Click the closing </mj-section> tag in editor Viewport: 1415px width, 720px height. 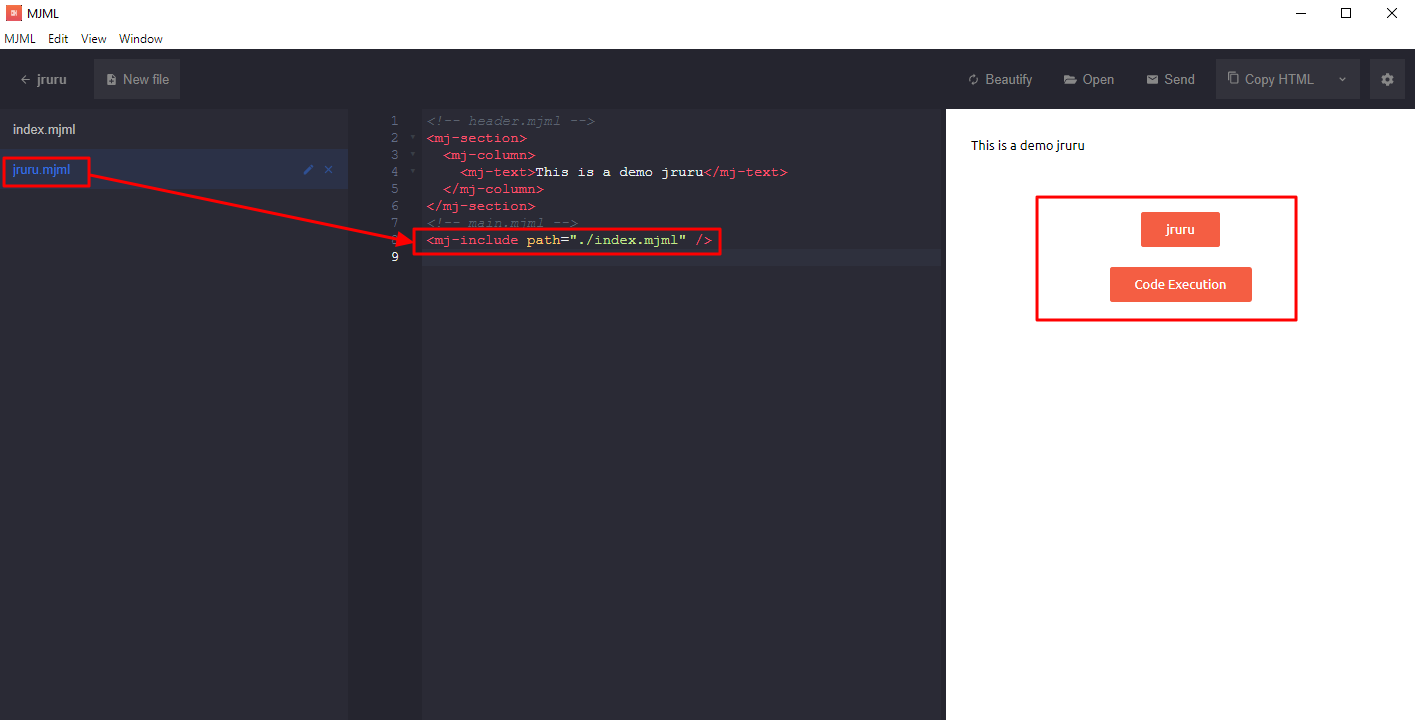[481, 206]
